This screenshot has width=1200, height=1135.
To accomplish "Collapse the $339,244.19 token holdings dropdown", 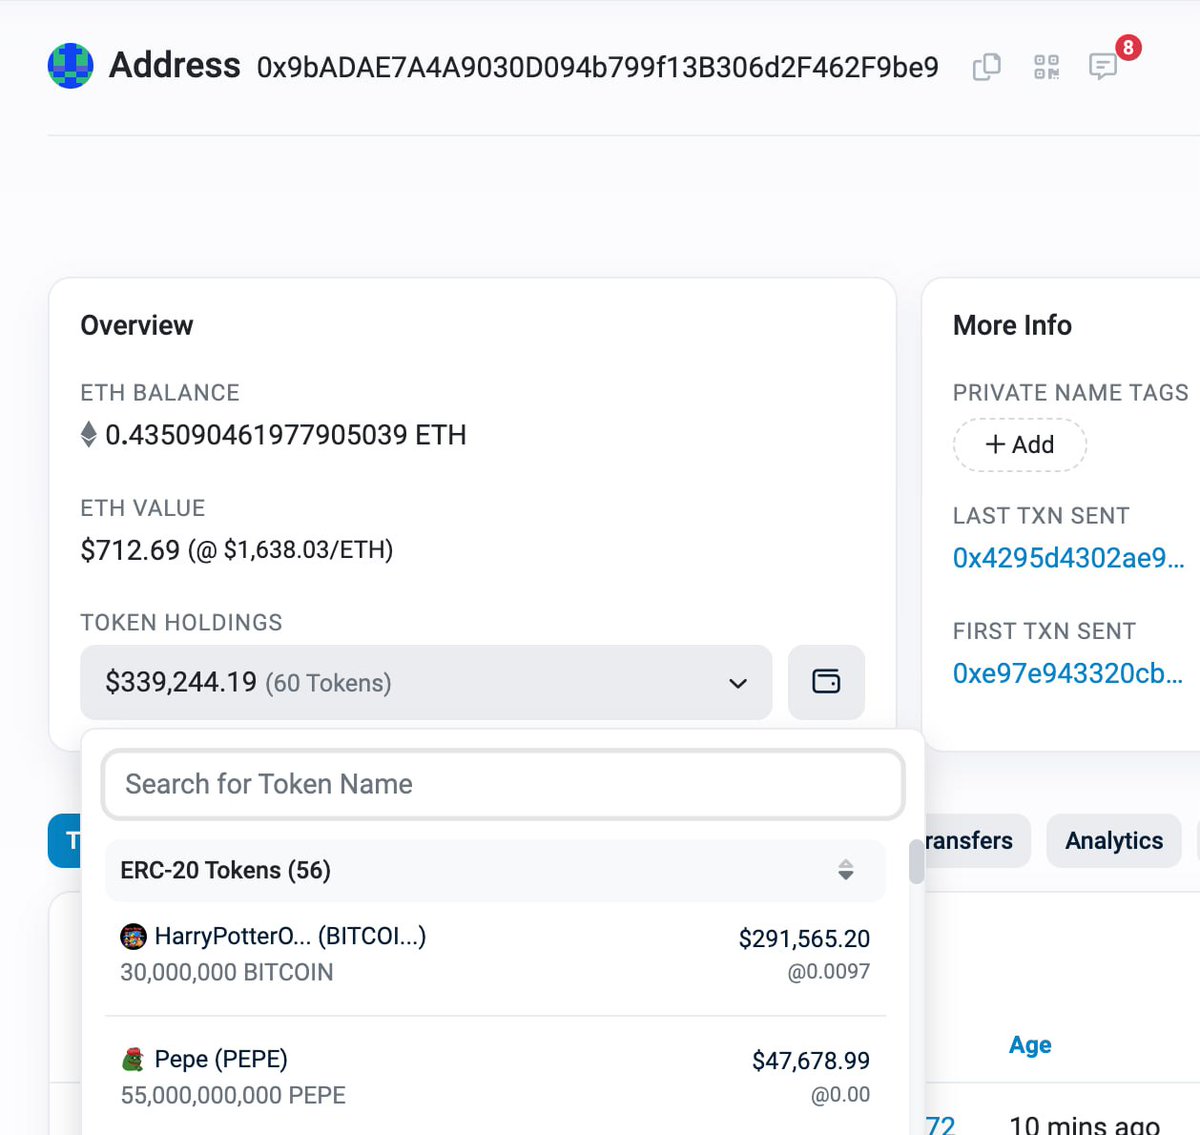I will (x=426, y=682).
